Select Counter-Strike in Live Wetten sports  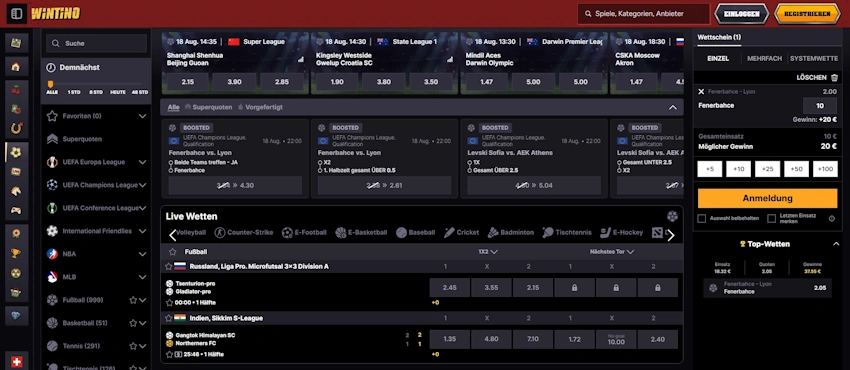pyautogui.click(x=244, y=232)
